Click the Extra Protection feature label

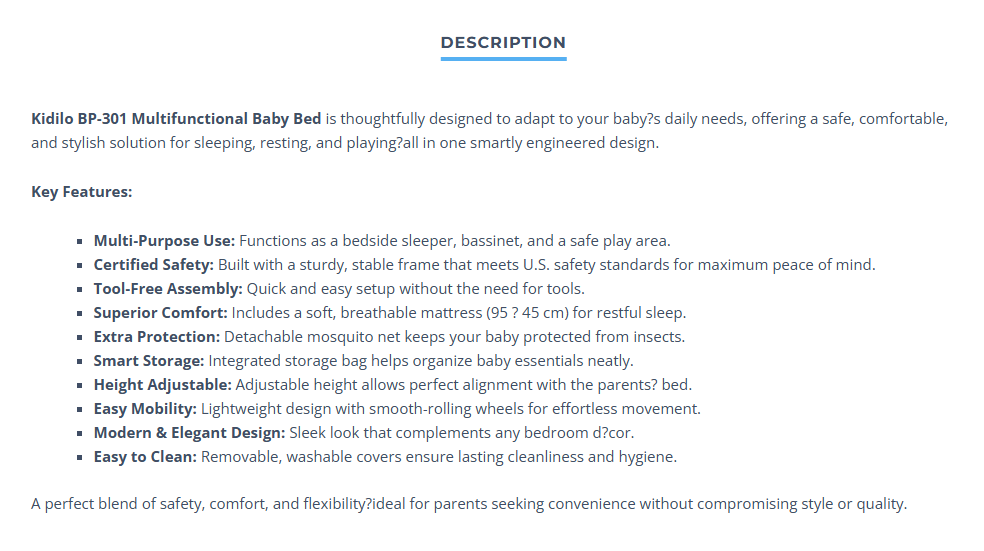tap(157, 337)
